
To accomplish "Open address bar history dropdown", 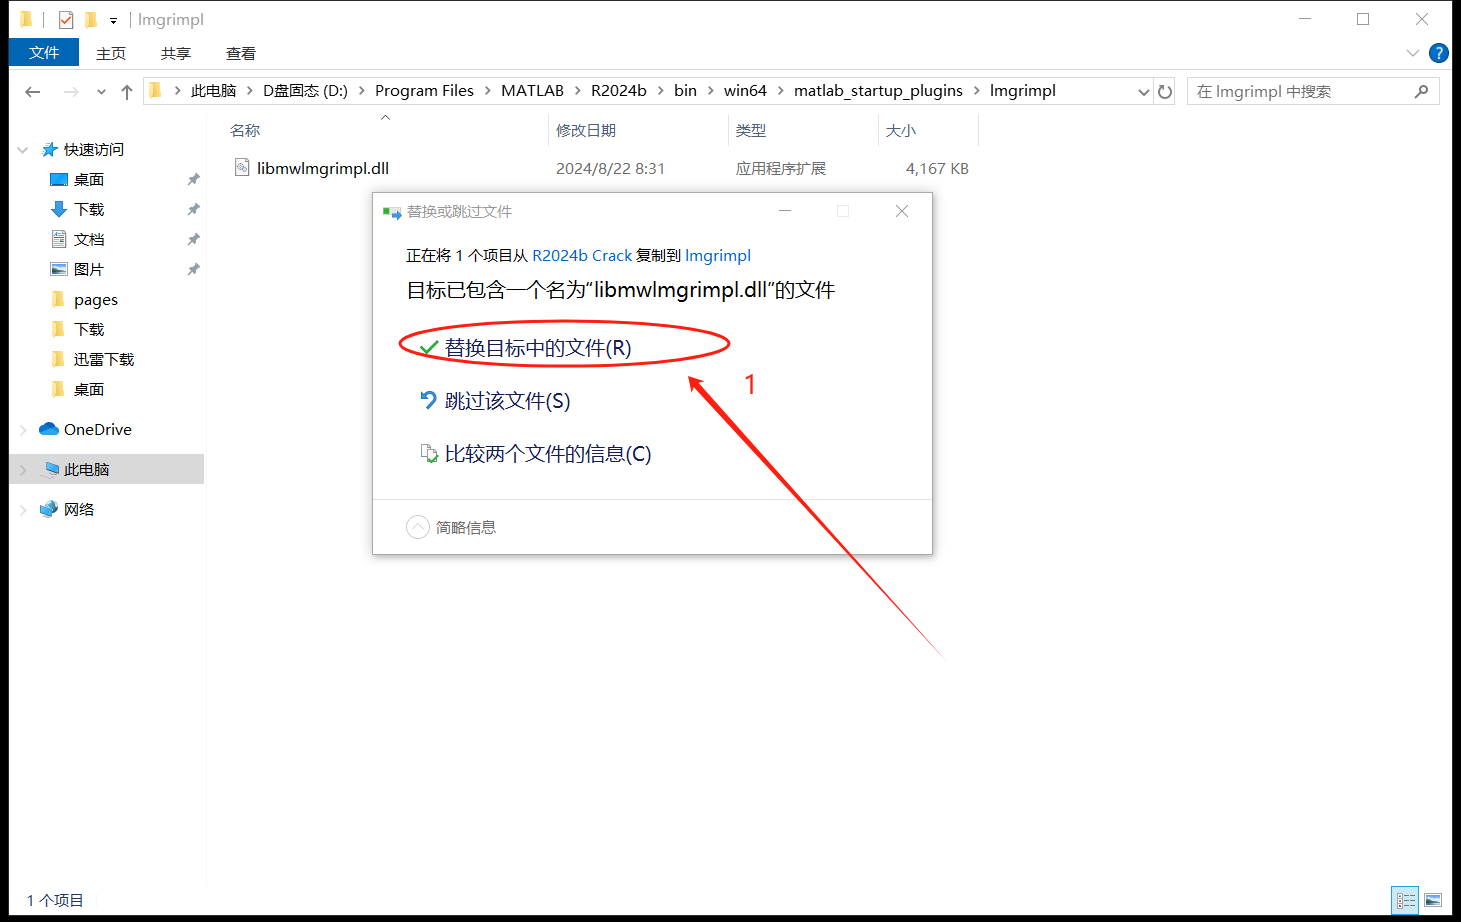I will pos(1144,91).
